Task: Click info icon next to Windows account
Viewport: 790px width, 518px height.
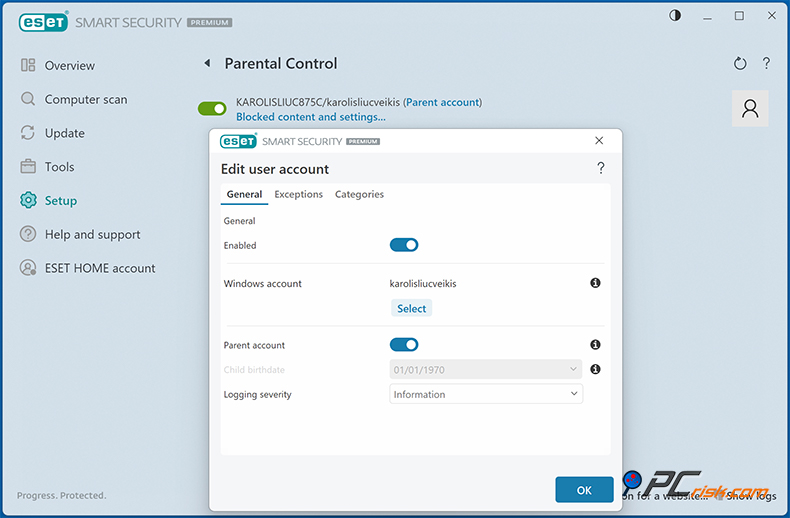Action: [x=595, y=284]
